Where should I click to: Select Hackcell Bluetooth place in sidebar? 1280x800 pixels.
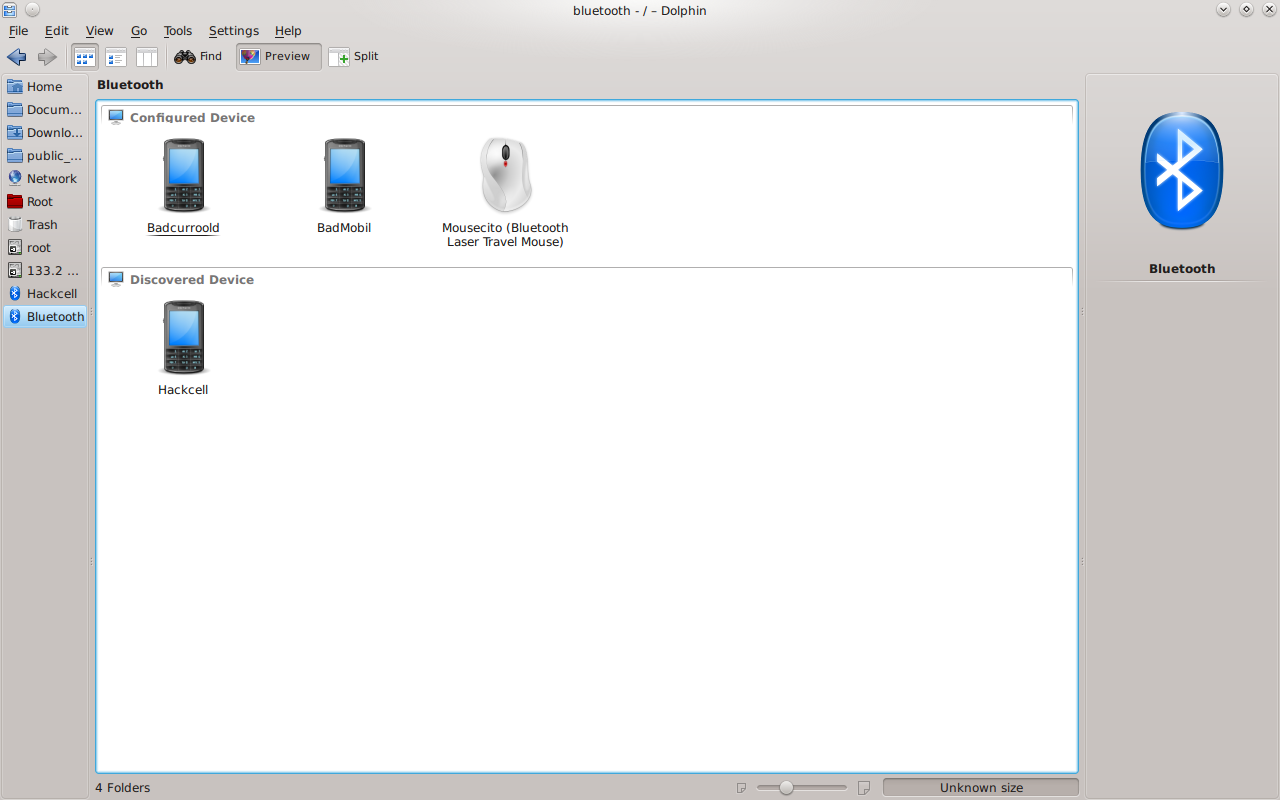click(x=45, y=294)
